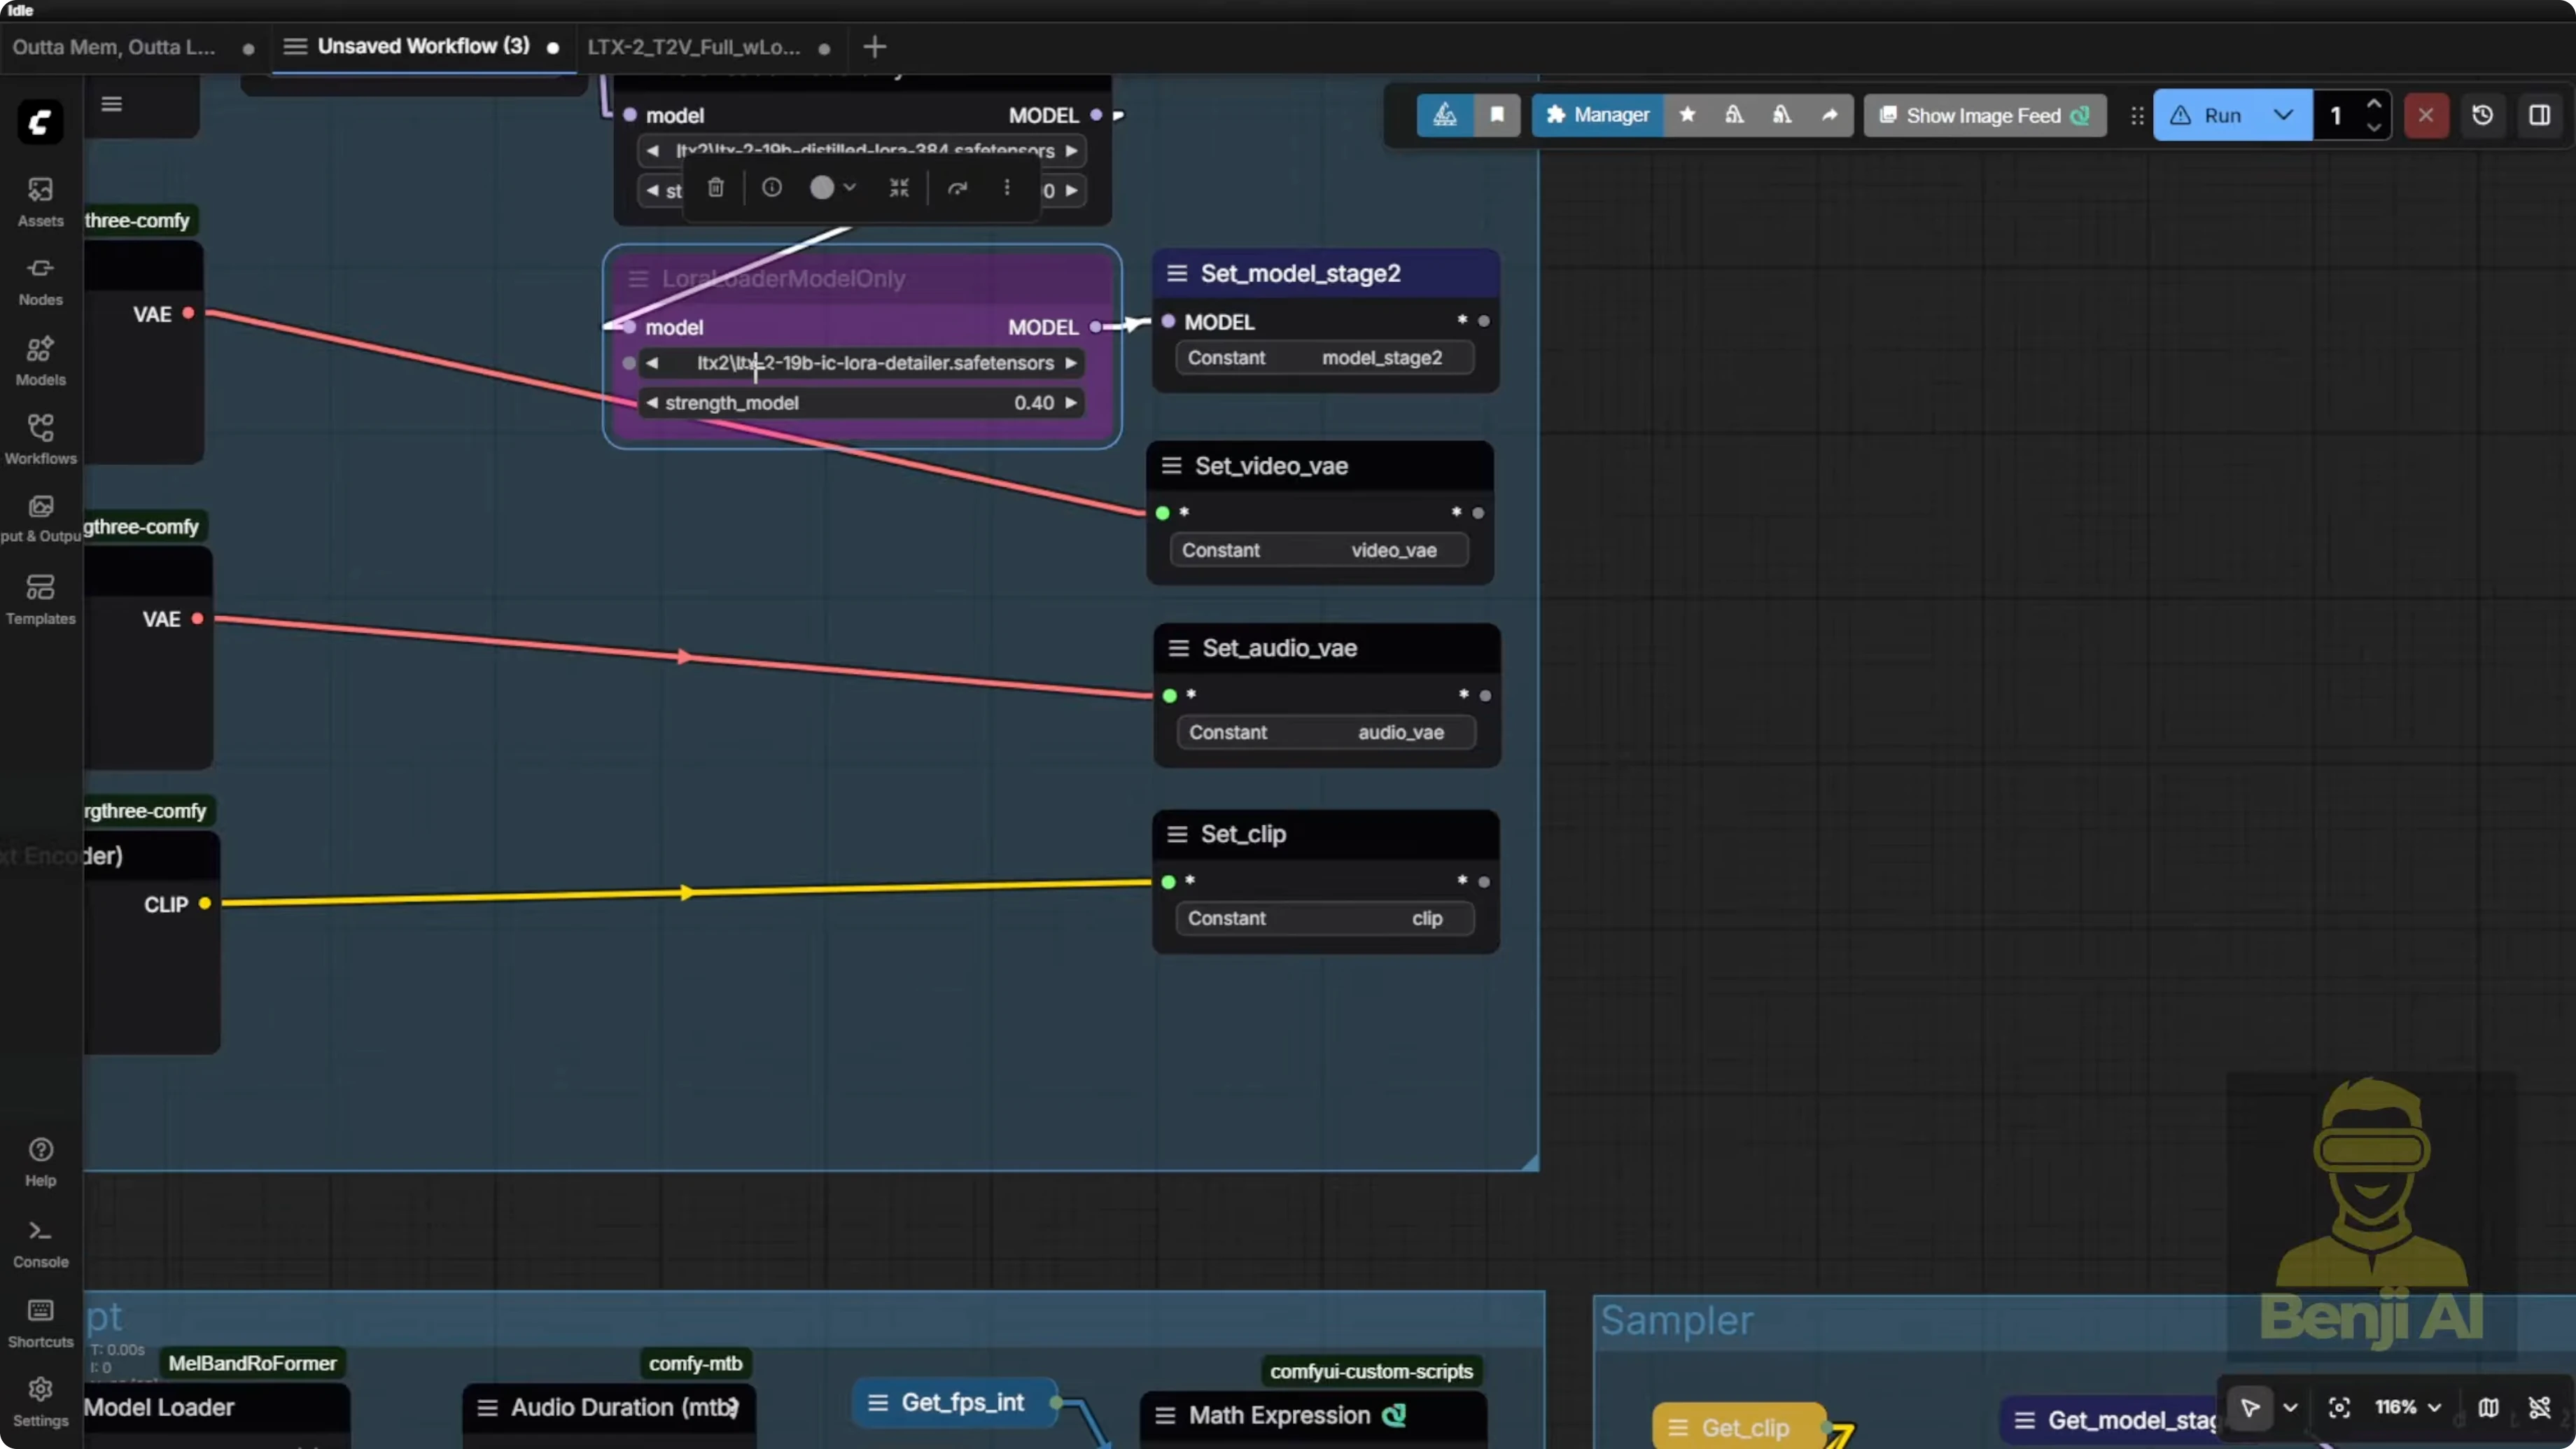Switch to LTX-2_T2V_Full_wLo... workflow tab

click(x=694, y=47)
